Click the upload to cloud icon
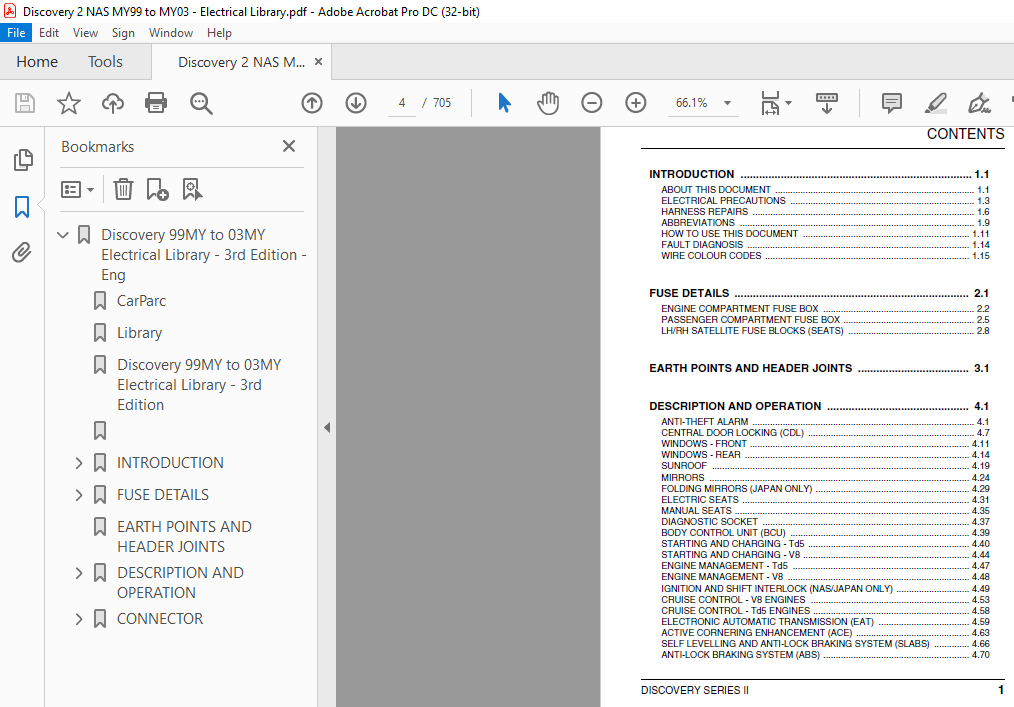Screen dimensions: 1014x707 click(113, 103)
